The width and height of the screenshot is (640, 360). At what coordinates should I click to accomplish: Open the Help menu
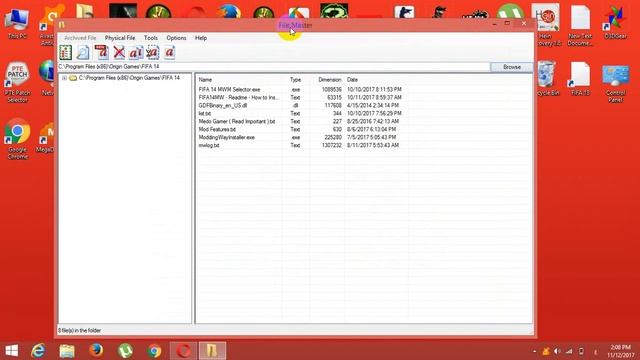201,38
